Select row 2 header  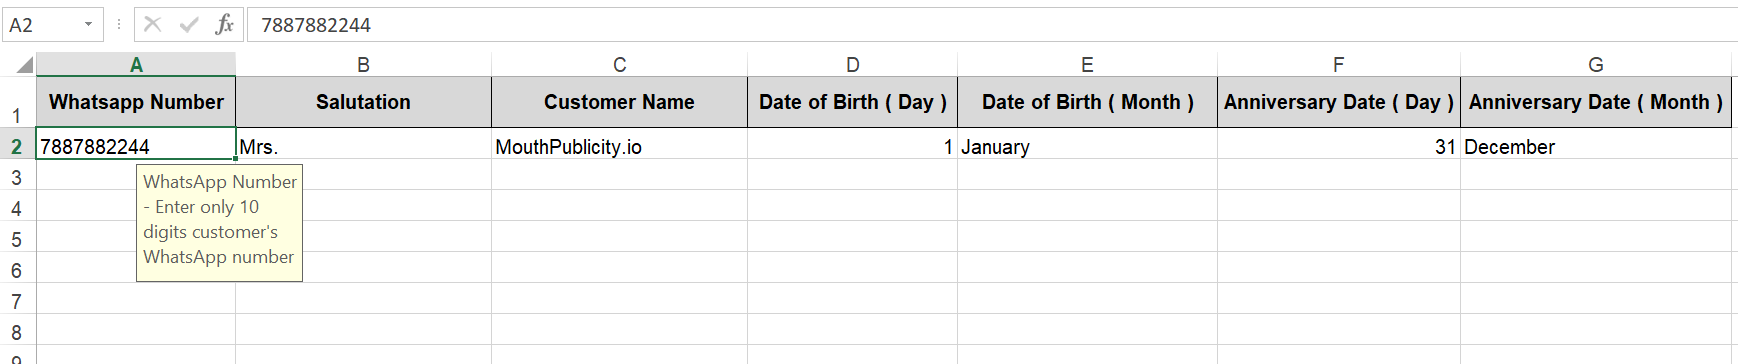click(x=17, y=147)
